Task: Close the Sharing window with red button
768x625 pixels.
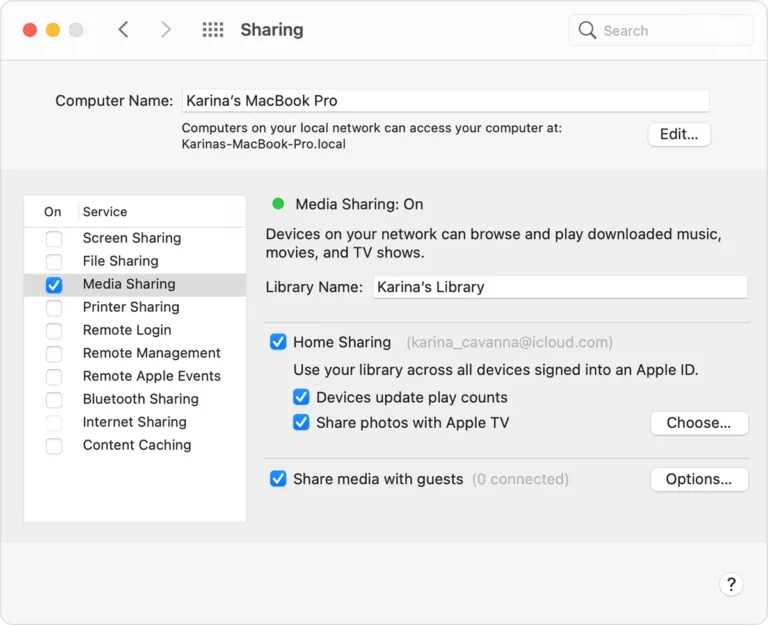Action: (x=30, y=30)
